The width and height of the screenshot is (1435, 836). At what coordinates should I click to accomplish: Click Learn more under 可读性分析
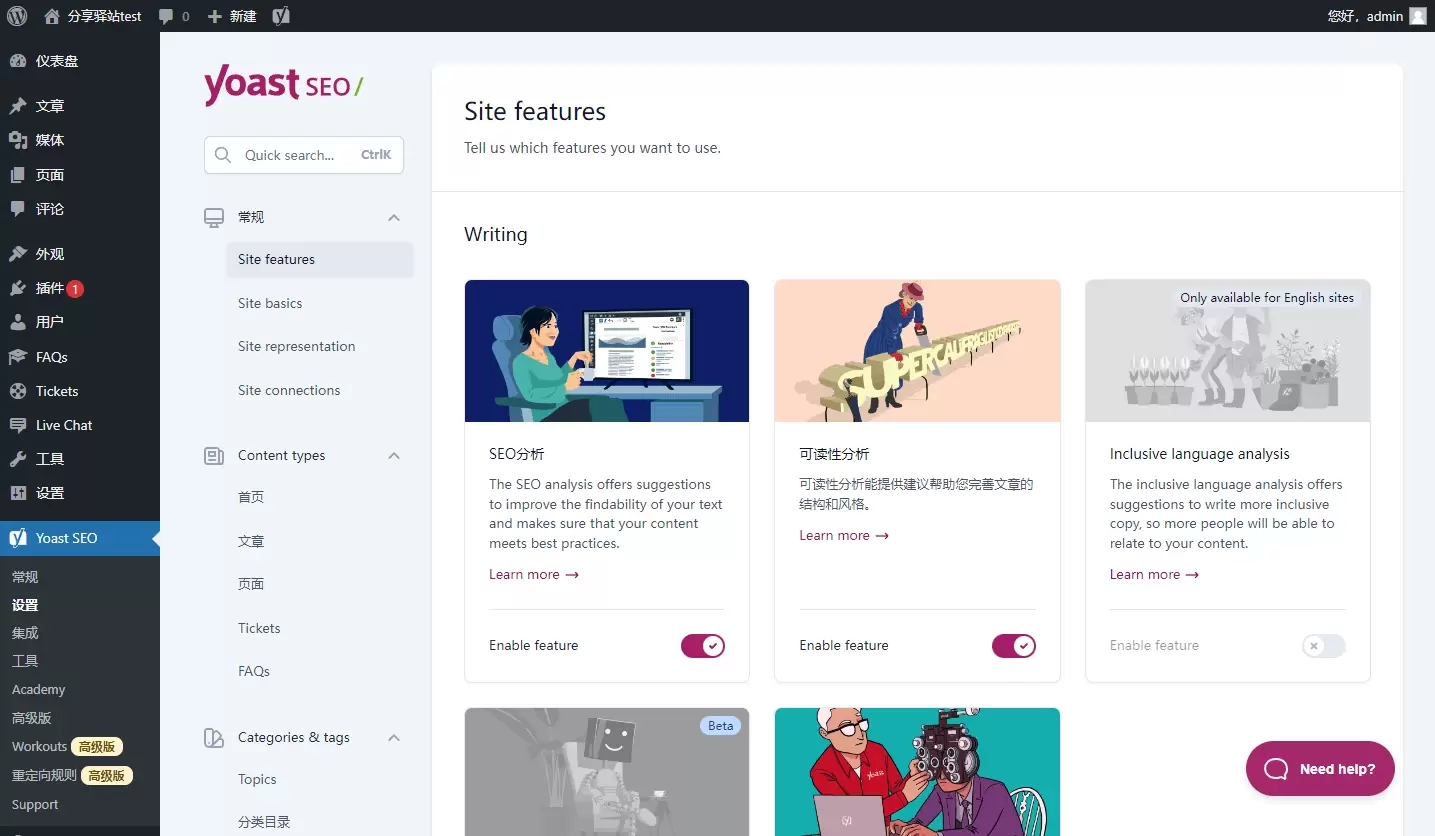click(844, 536)
